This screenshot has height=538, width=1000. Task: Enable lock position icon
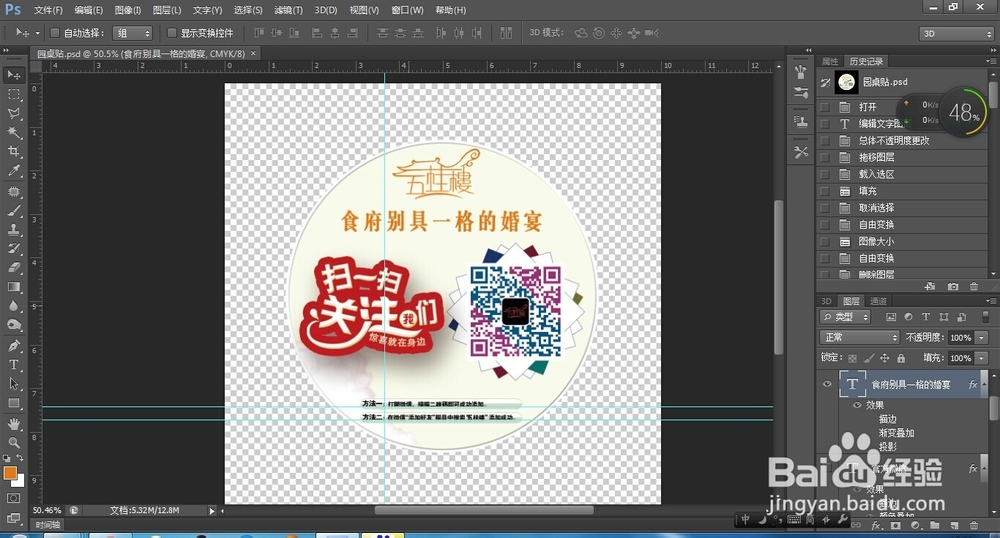tap(885, 358)
